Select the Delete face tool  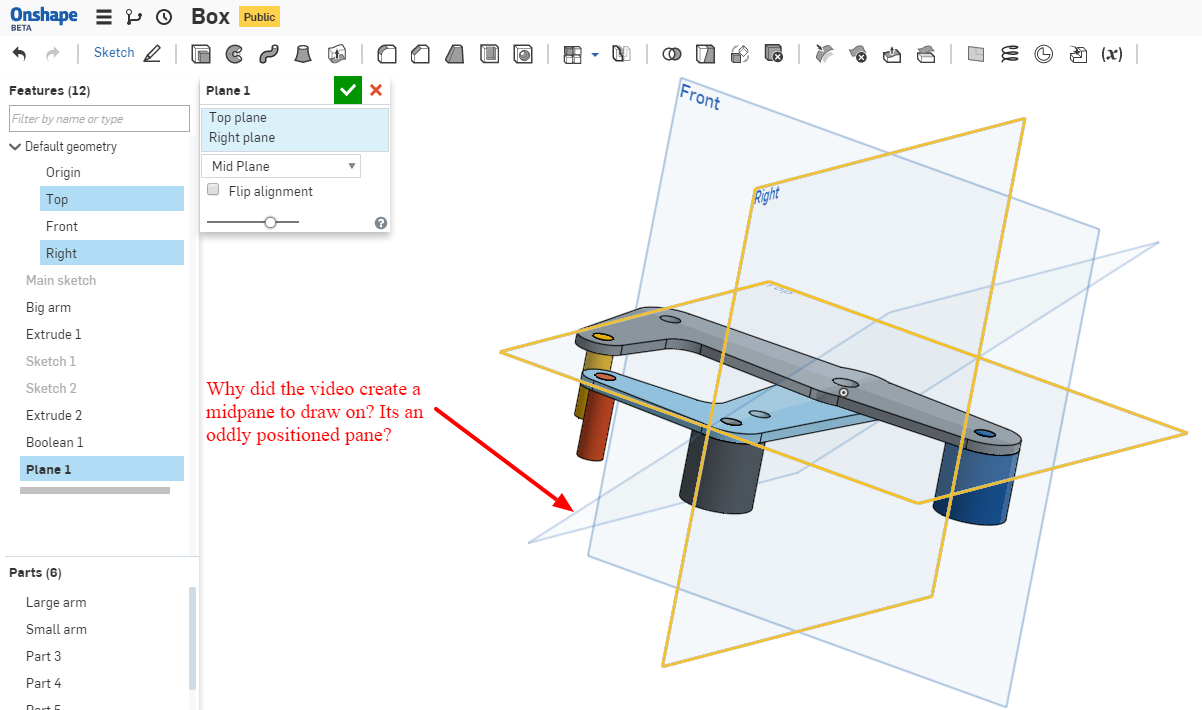click(x=858, y=54)
